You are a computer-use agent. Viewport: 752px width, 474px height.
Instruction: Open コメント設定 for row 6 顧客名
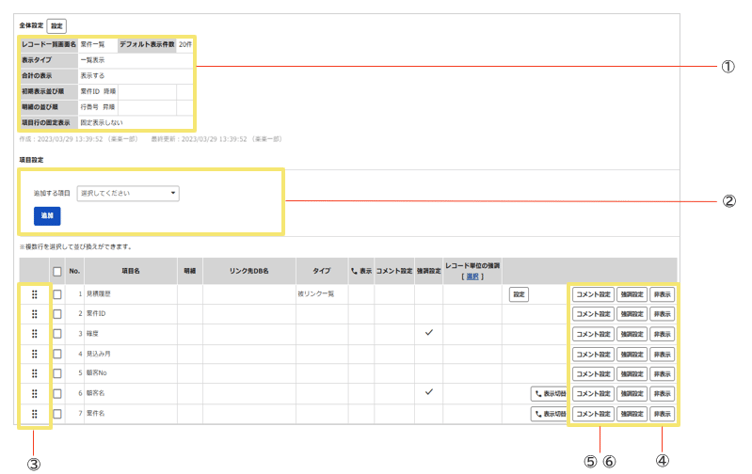tap(593, 394)
